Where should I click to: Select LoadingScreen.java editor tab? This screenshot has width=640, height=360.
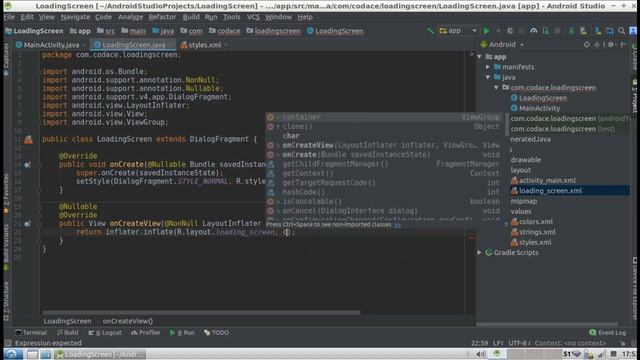133,45
